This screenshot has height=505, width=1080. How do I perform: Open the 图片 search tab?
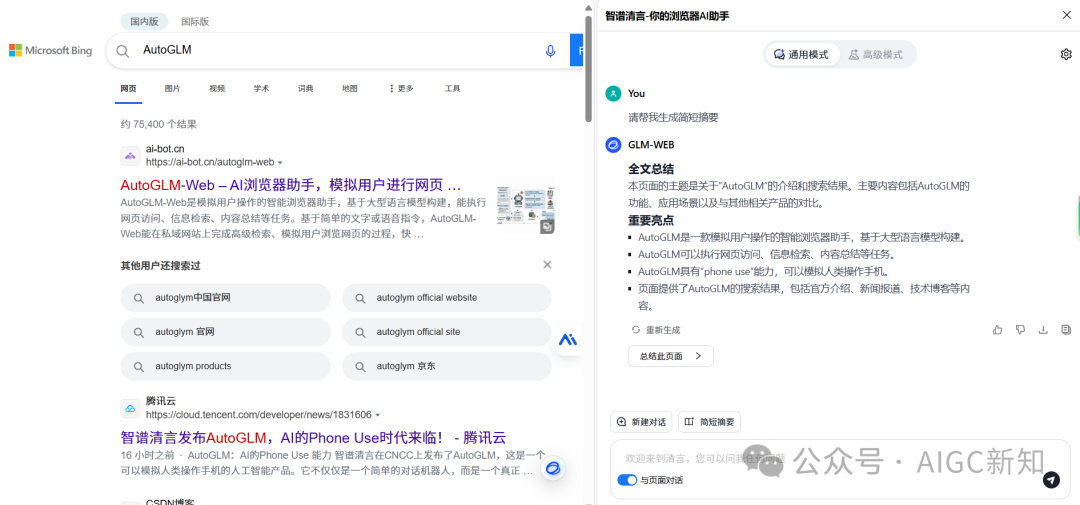(172, 89)
